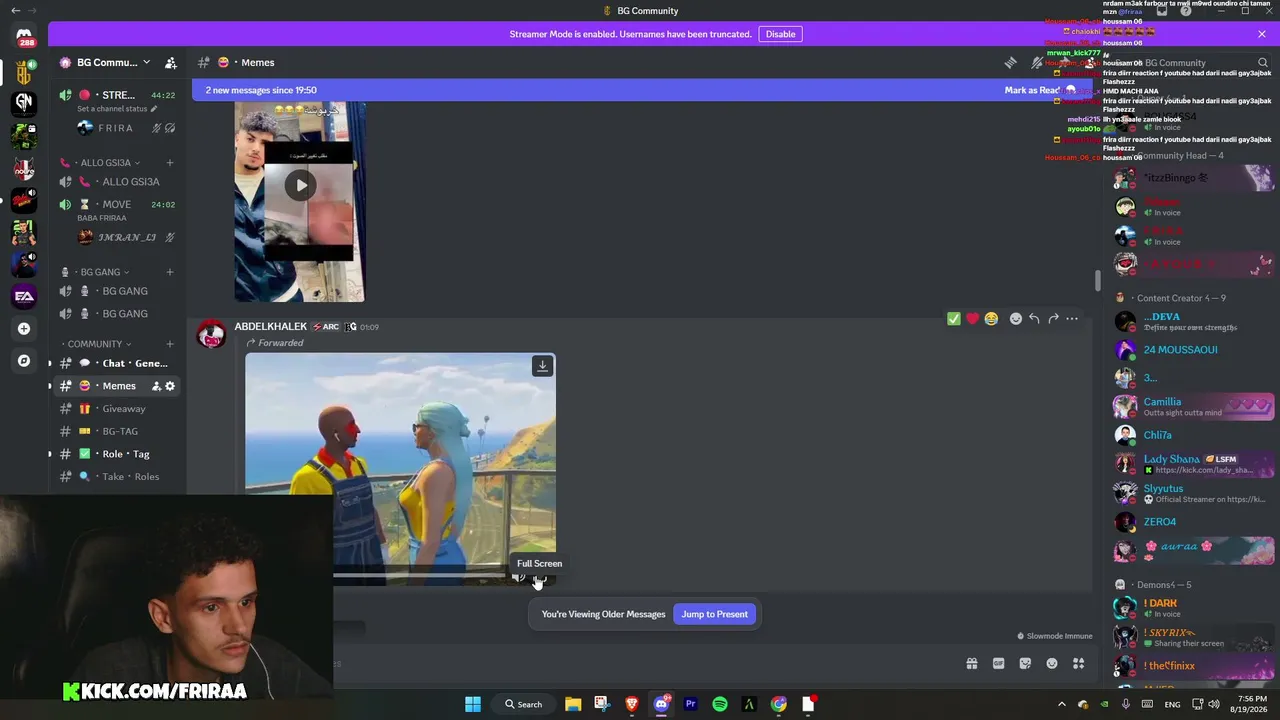Toggle fullscreen on the forwarded video
Image resolution: width=1280 pixels, height=720 pixels.
(x=539, y=577)
